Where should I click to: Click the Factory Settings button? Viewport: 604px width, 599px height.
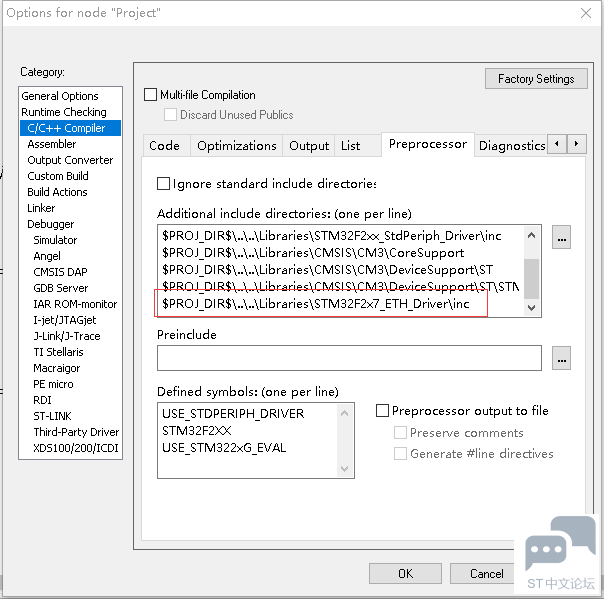pos(536,79)
